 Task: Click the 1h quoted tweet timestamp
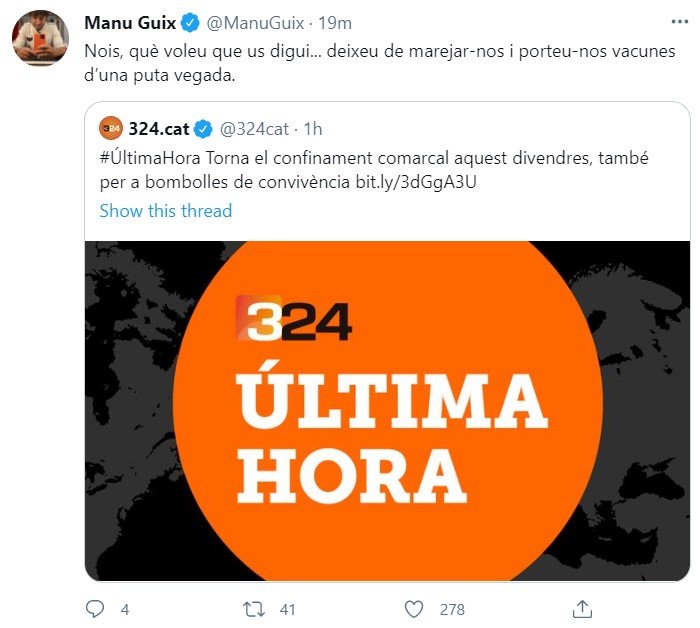pos(313,129)
